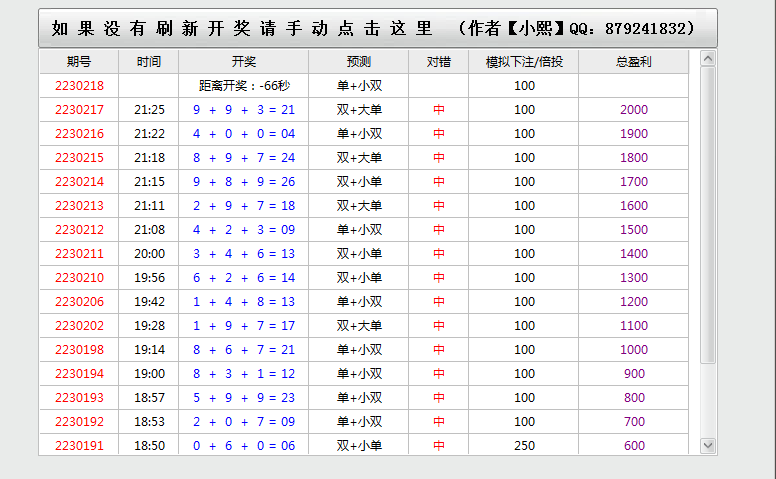Screen dimensions: 776x479
Task: Click the countdown cell 距离开奖 -66秒
Action: click(x=243, y=86)
